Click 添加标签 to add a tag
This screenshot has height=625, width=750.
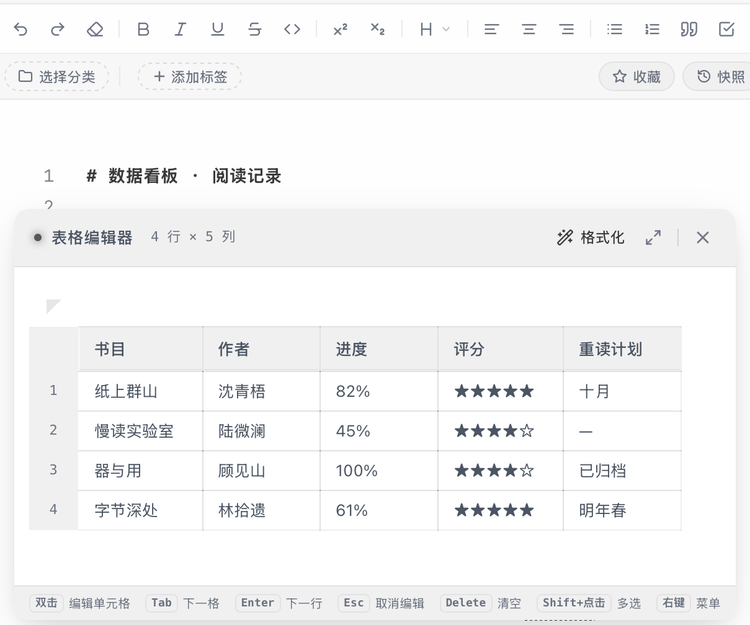(x=190, y=77)
